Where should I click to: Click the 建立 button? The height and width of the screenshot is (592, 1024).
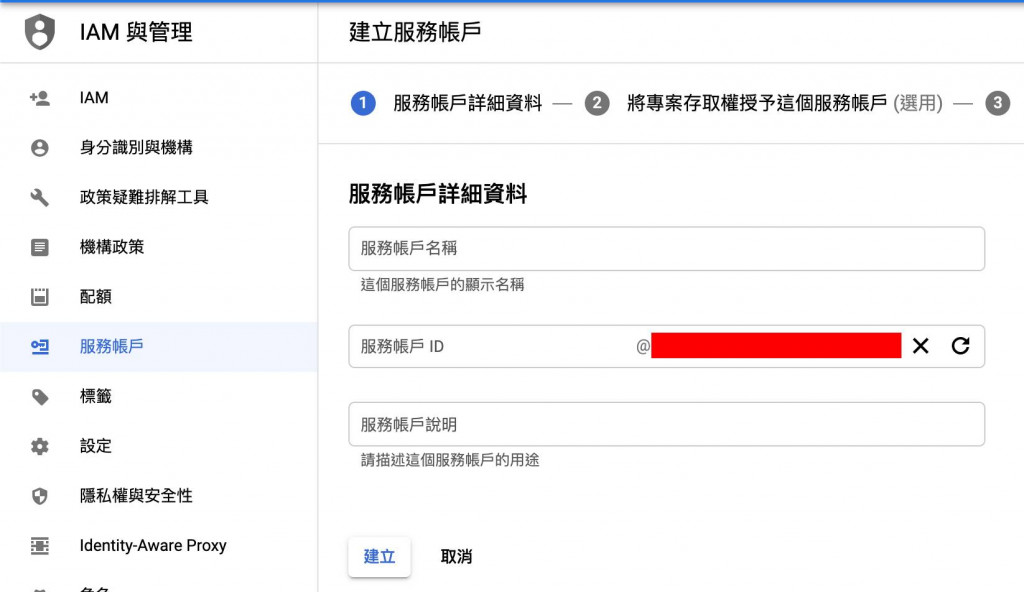pos(379,557)
